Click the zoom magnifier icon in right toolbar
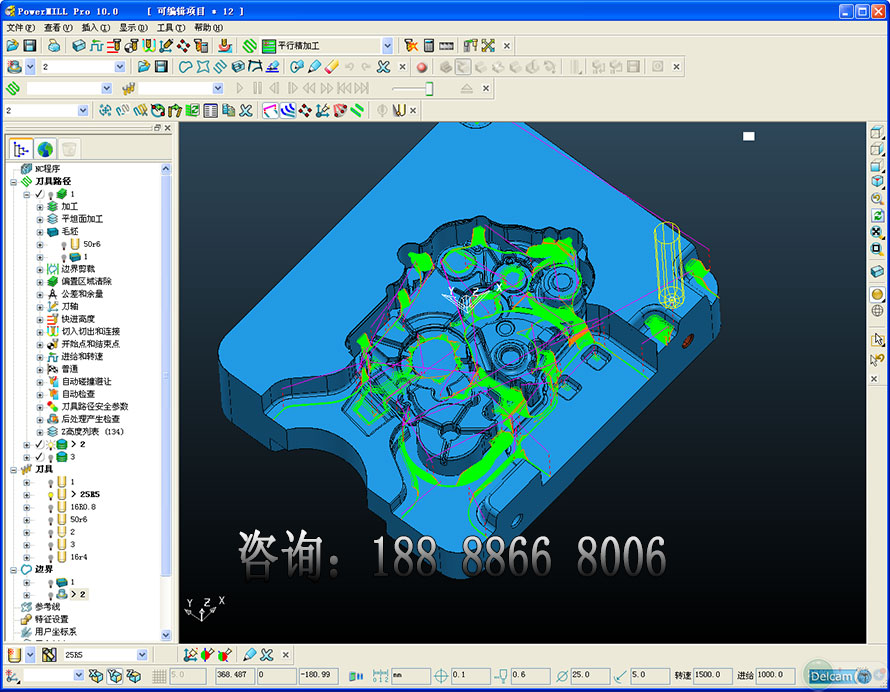Viewport: 890px width, 692px height. coord(877,199)
